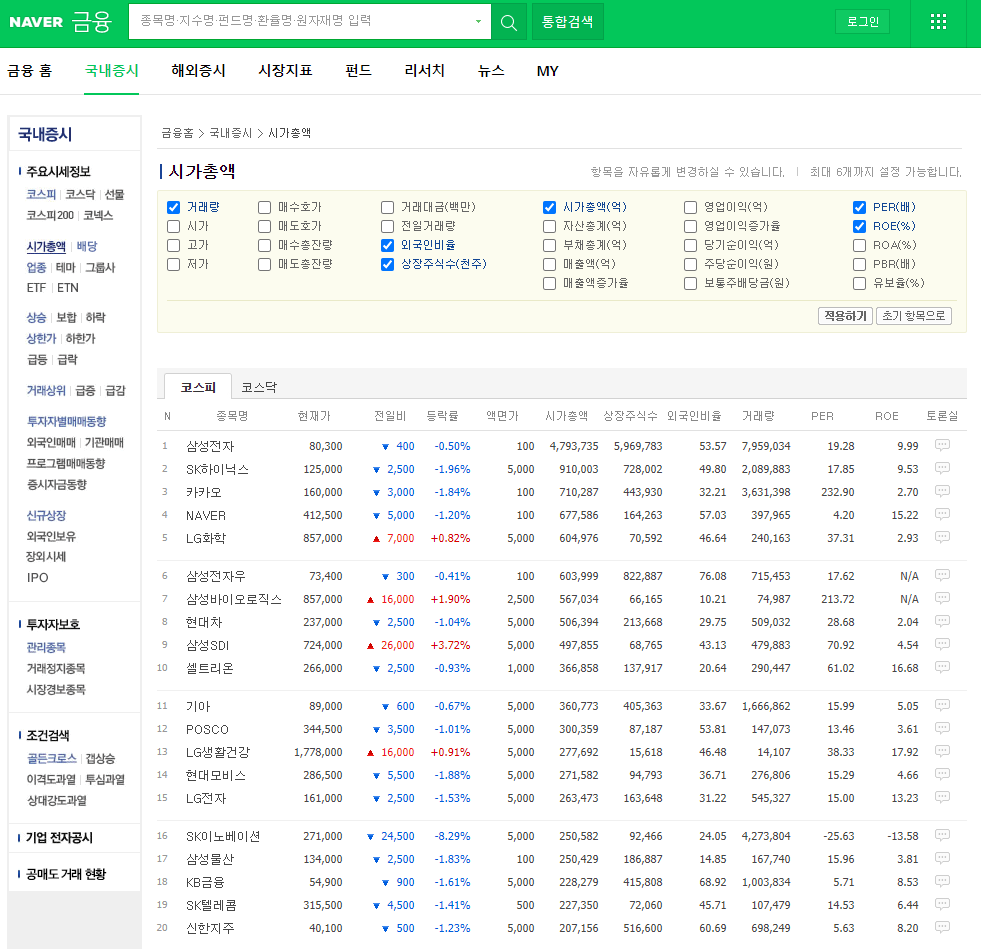The width and height of the screenshot is (981, 949).
Task: Open 시장지표 menu item
Action: pyautogui.click(x=285, y=71)
